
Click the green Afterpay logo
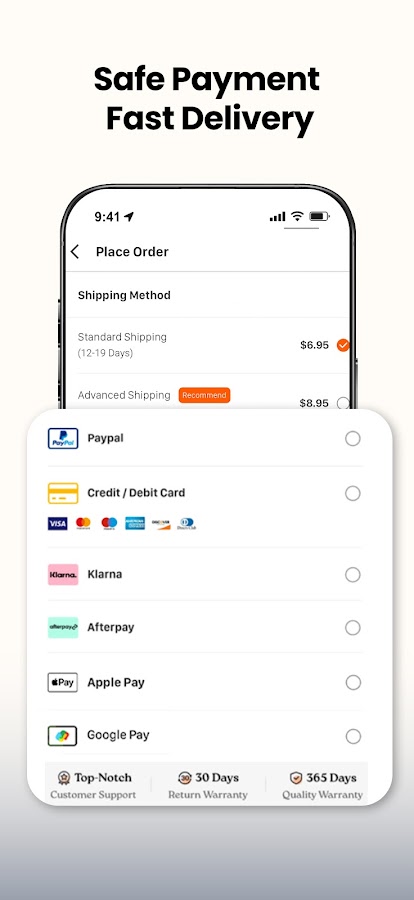[63, 627]
